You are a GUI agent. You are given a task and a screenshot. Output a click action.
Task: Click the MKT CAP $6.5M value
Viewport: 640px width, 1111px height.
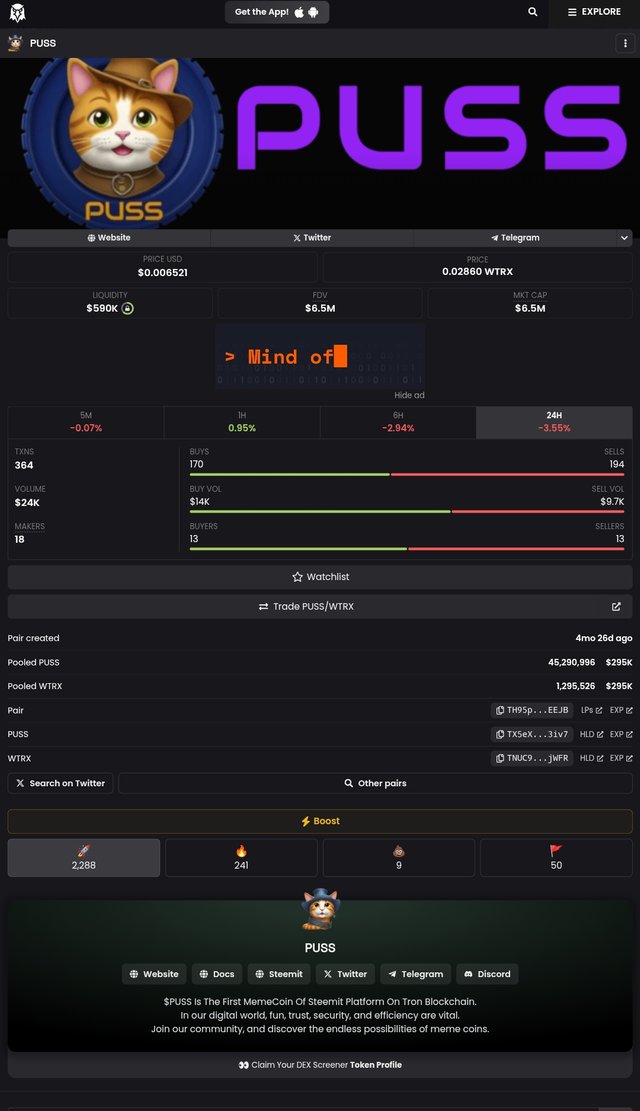pos(530,308)
